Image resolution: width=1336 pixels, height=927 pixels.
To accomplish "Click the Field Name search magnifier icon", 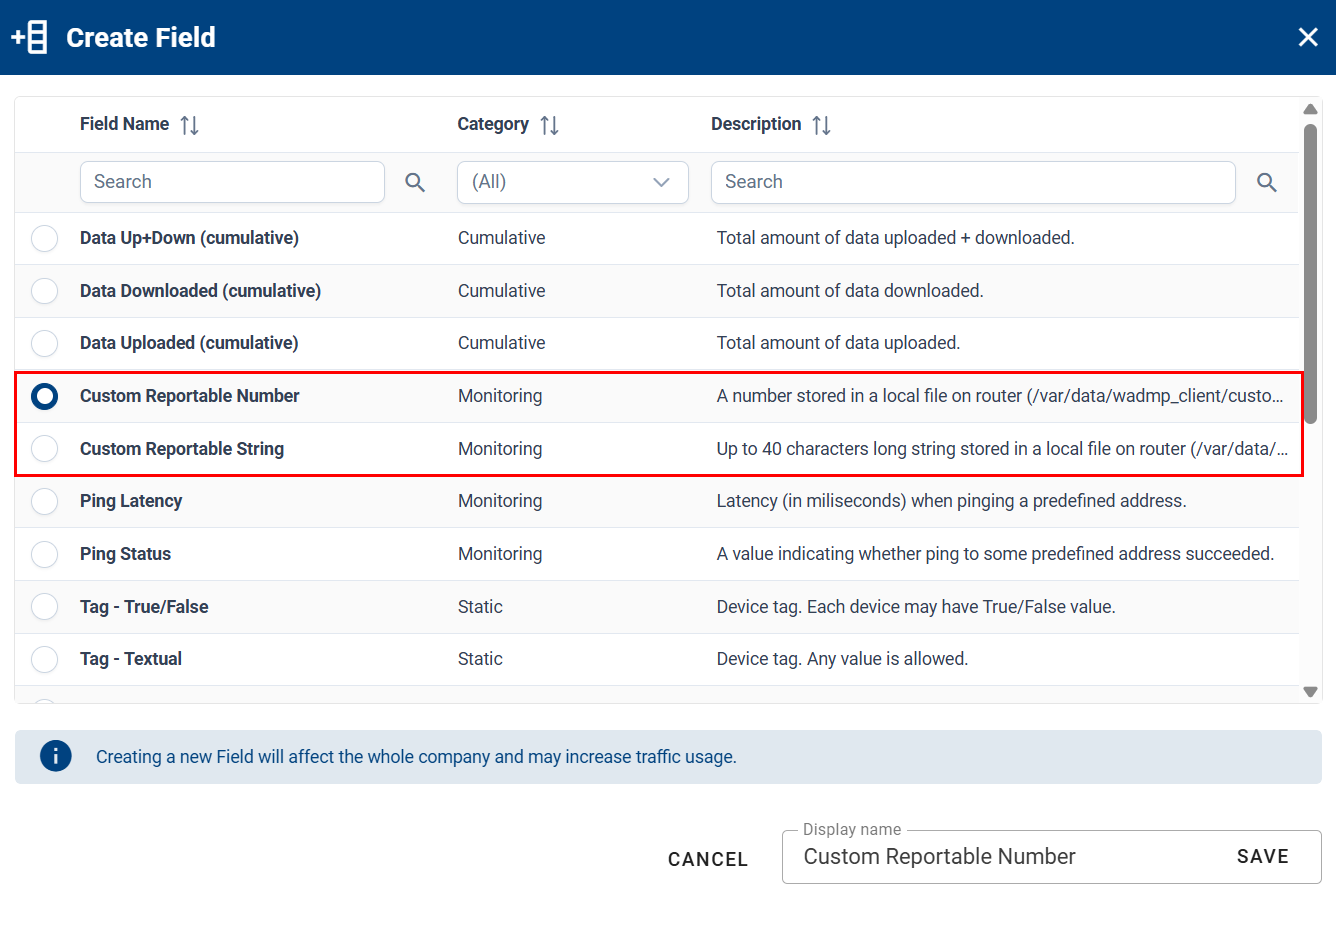I will [414, 183].
